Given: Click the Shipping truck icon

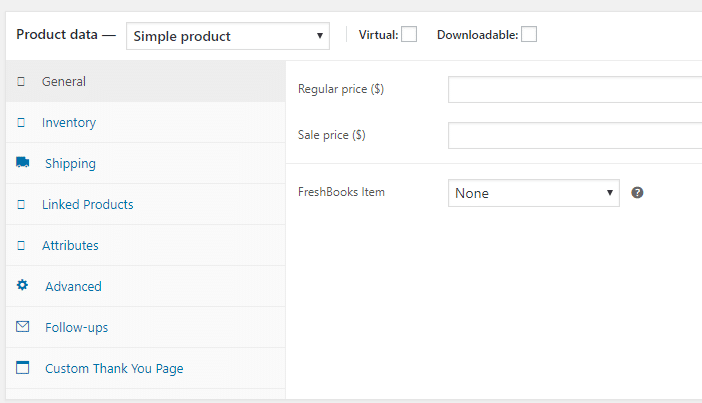Looking at the screenshot, I should click(x=22, y=163).
